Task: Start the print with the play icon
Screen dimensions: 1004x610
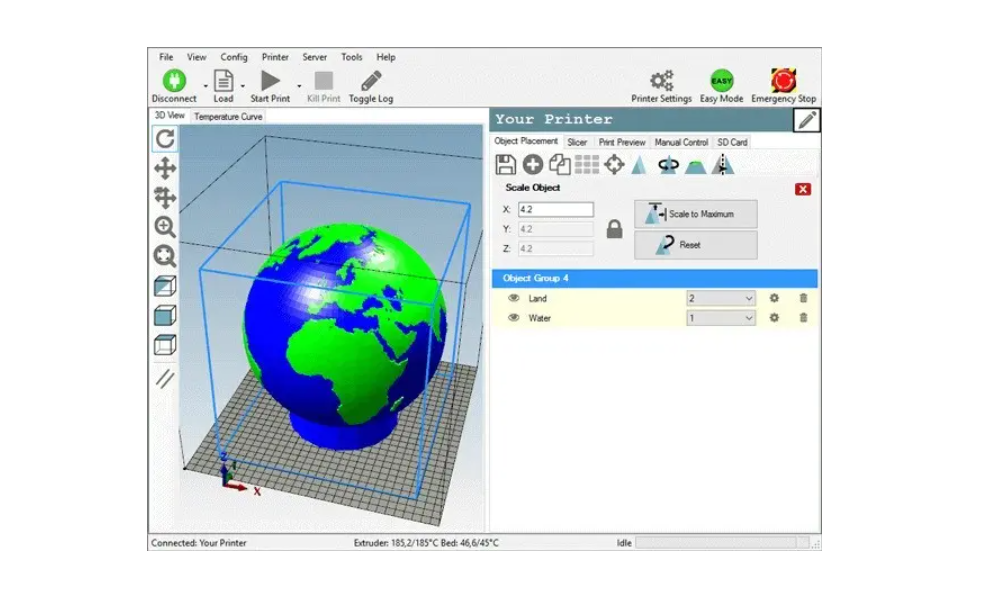Action: tap(270, 81)
